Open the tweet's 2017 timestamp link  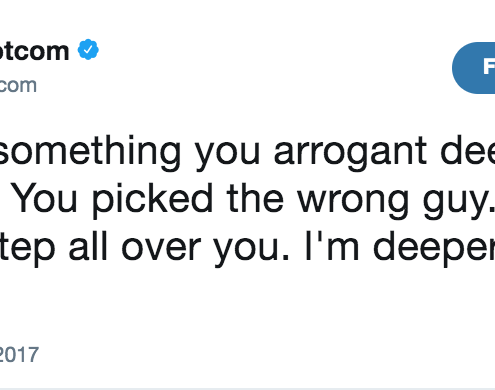[x=19, y=354]
